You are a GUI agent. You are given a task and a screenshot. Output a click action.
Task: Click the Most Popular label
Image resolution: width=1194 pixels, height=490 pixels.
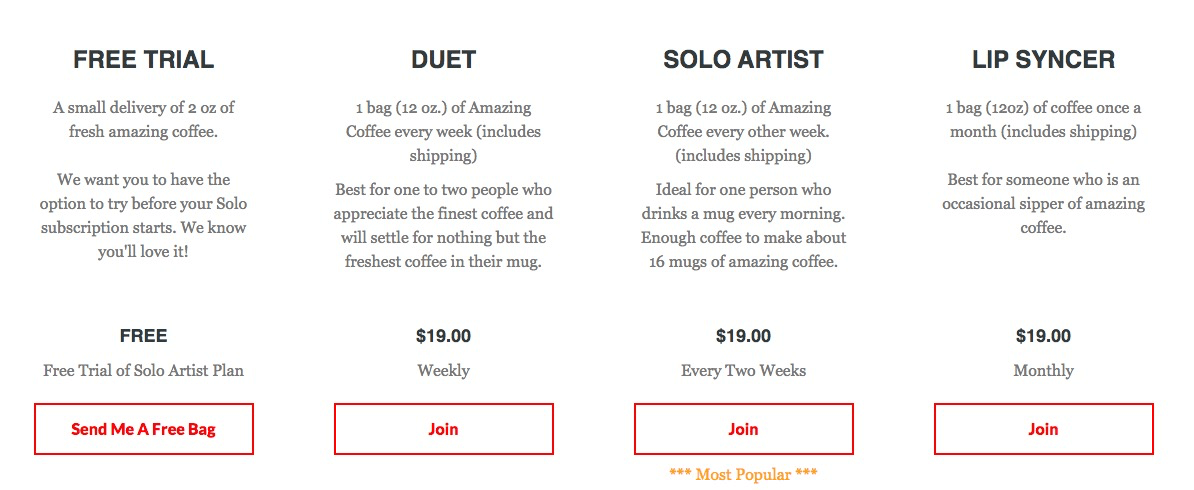tap(743, 475)
